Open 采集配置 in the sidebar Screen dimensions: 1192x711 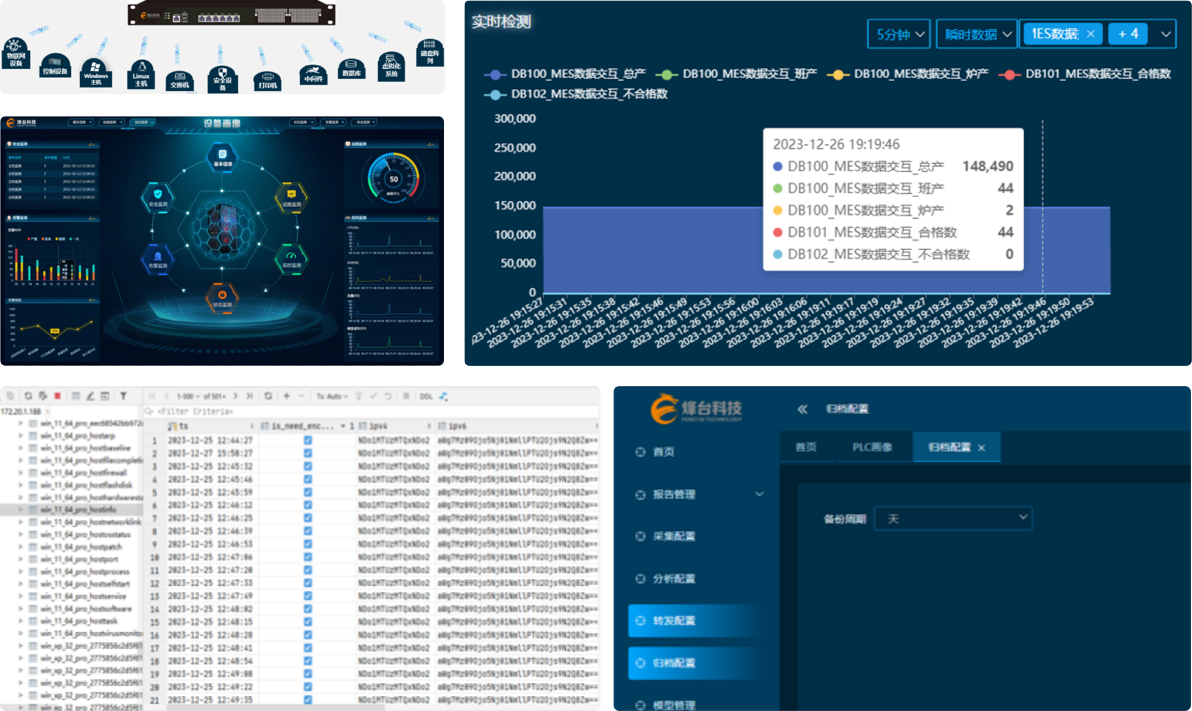point(673,537)
